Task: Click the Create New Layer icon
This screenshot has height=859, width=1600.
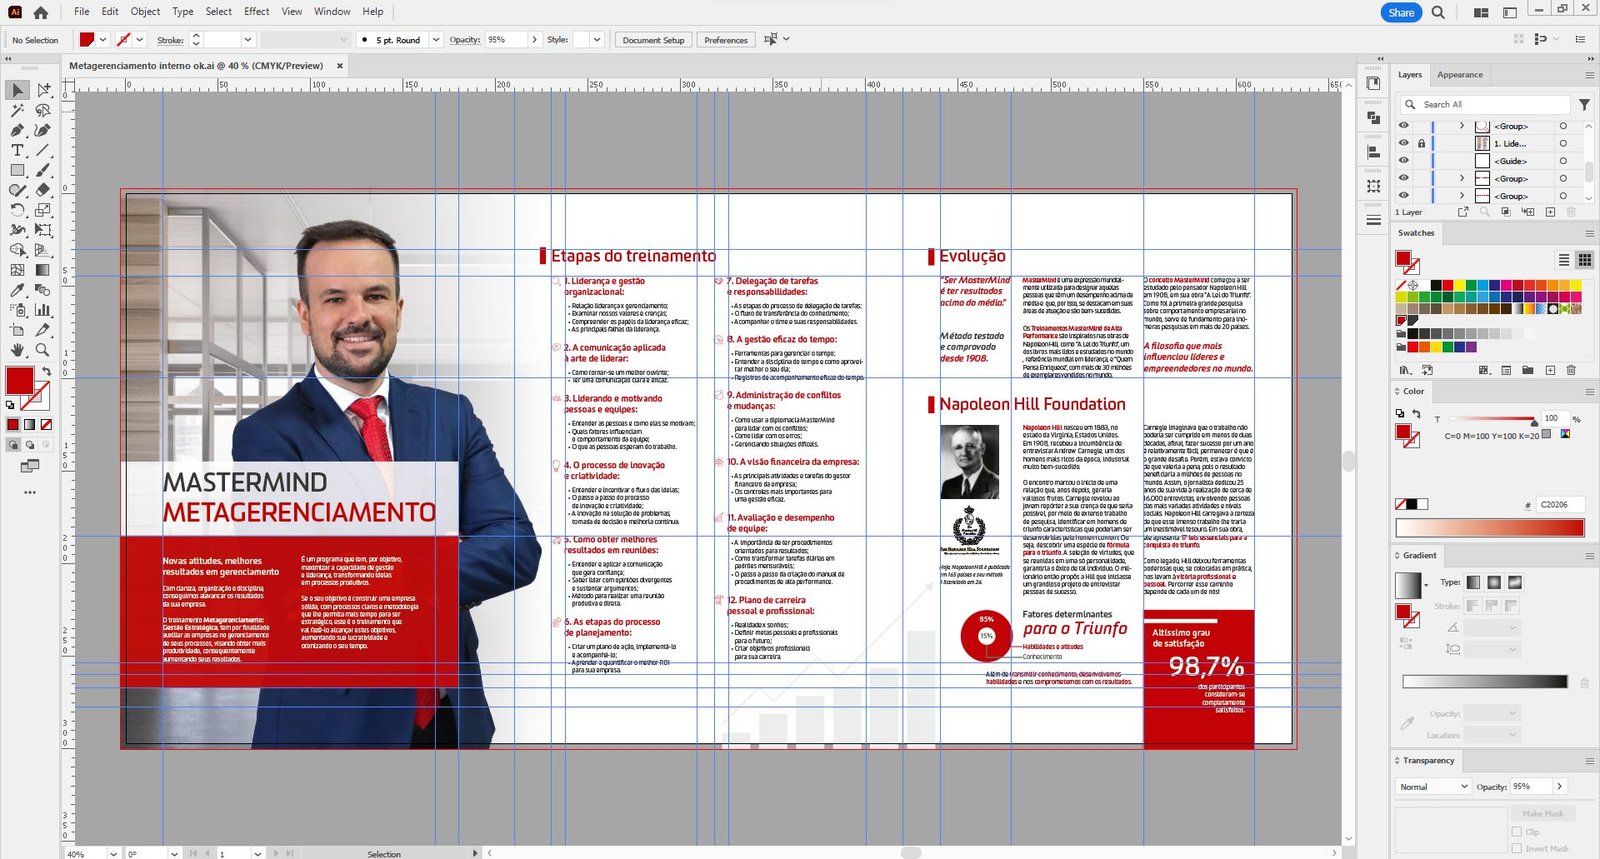Action: point(1550,212)
